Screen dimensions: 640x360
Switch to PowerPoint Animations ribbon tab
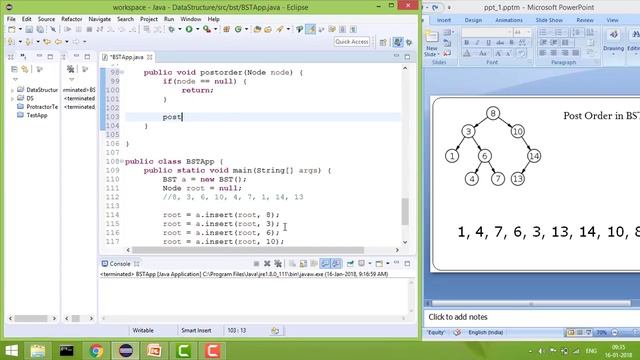(x=509, y=20)
